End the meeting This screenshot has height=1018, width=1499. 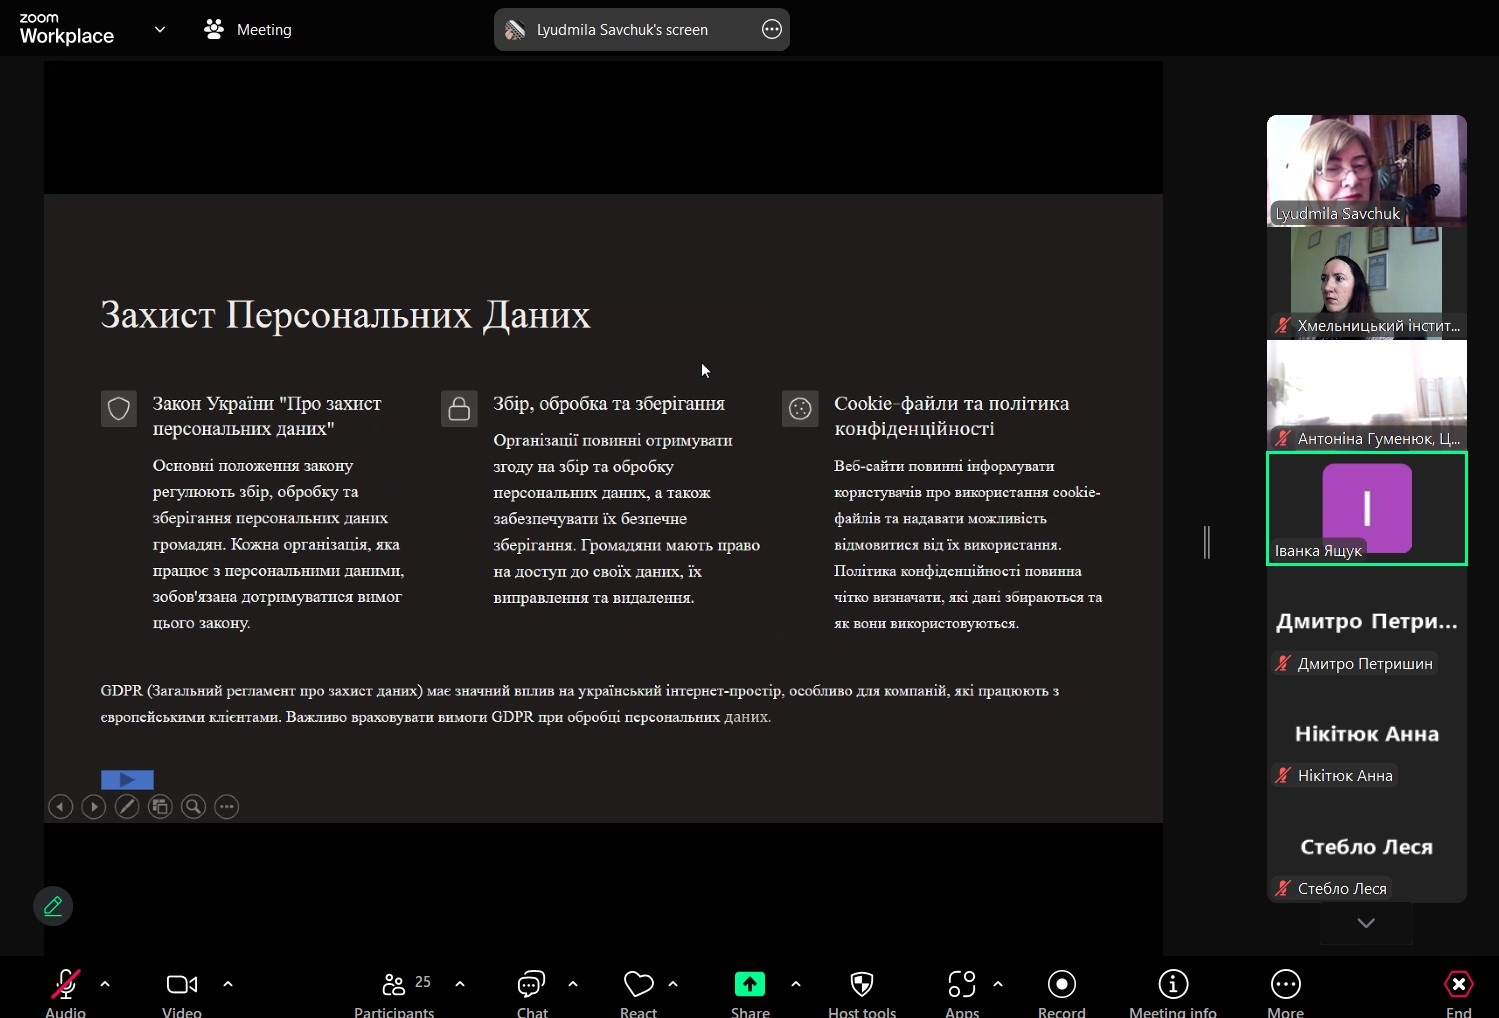coord(1458,986)
